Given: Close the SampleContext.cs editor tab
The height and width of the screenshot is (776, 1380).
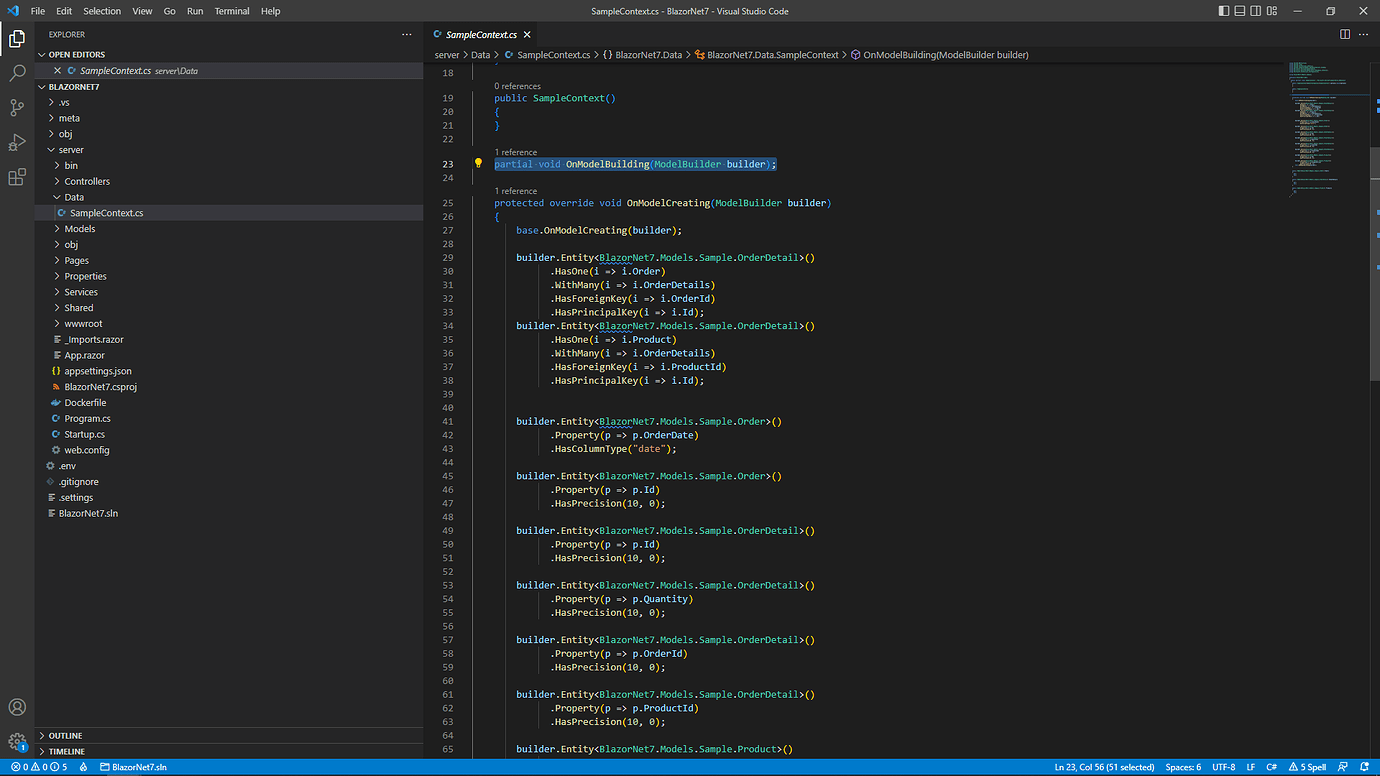Looking at the screenshot, I should tap(529, 34).
